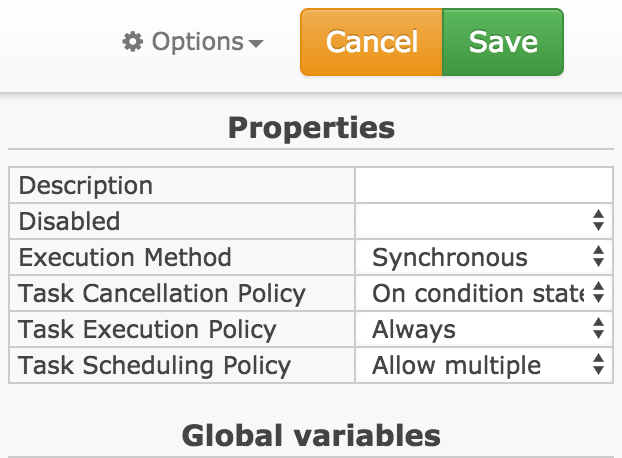Select the Execution Method property label
The height and width of the screenshot is (458, 622).
click(x=125, y=257)
